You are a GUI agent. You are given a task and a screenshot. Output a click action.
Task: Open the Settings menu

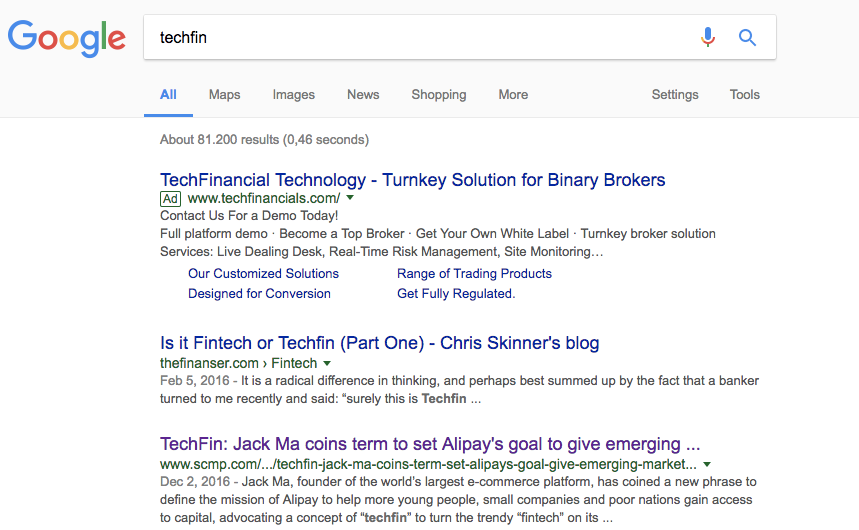[675, 95]
